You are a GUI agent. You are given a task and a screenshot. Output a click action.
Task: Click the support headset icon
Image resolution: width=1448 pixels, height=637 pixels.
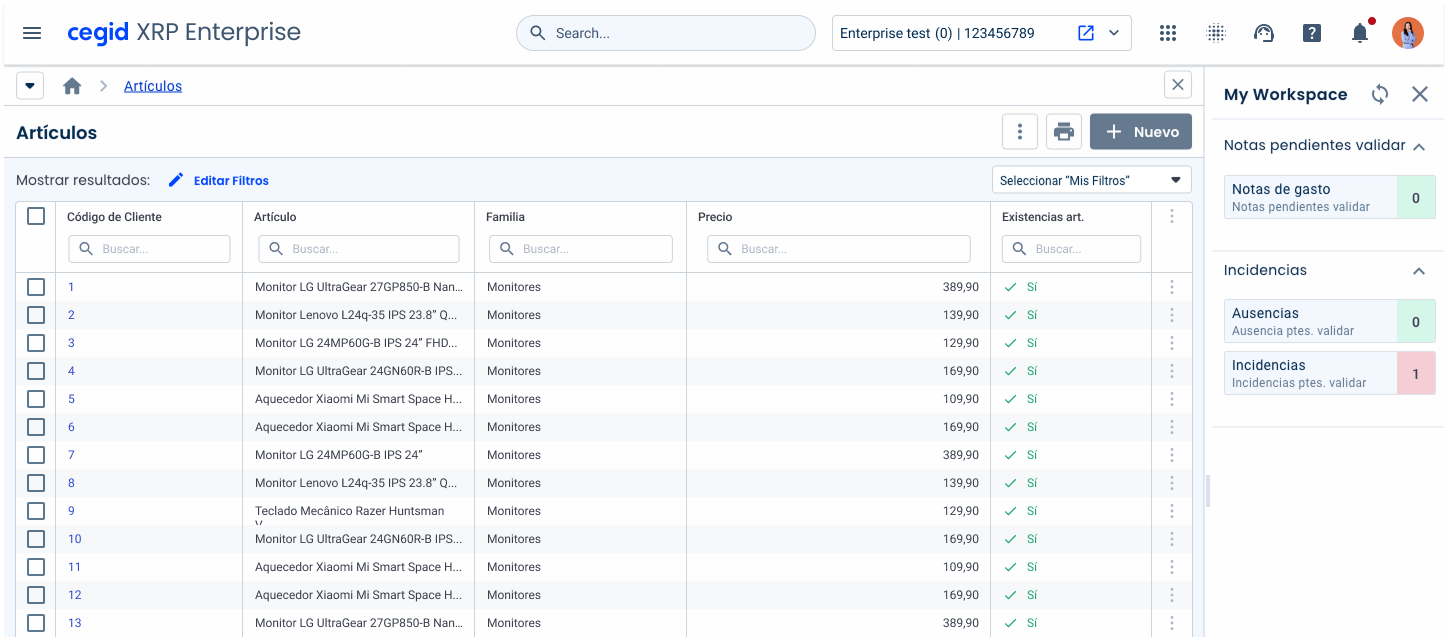tap(1264, 33)
